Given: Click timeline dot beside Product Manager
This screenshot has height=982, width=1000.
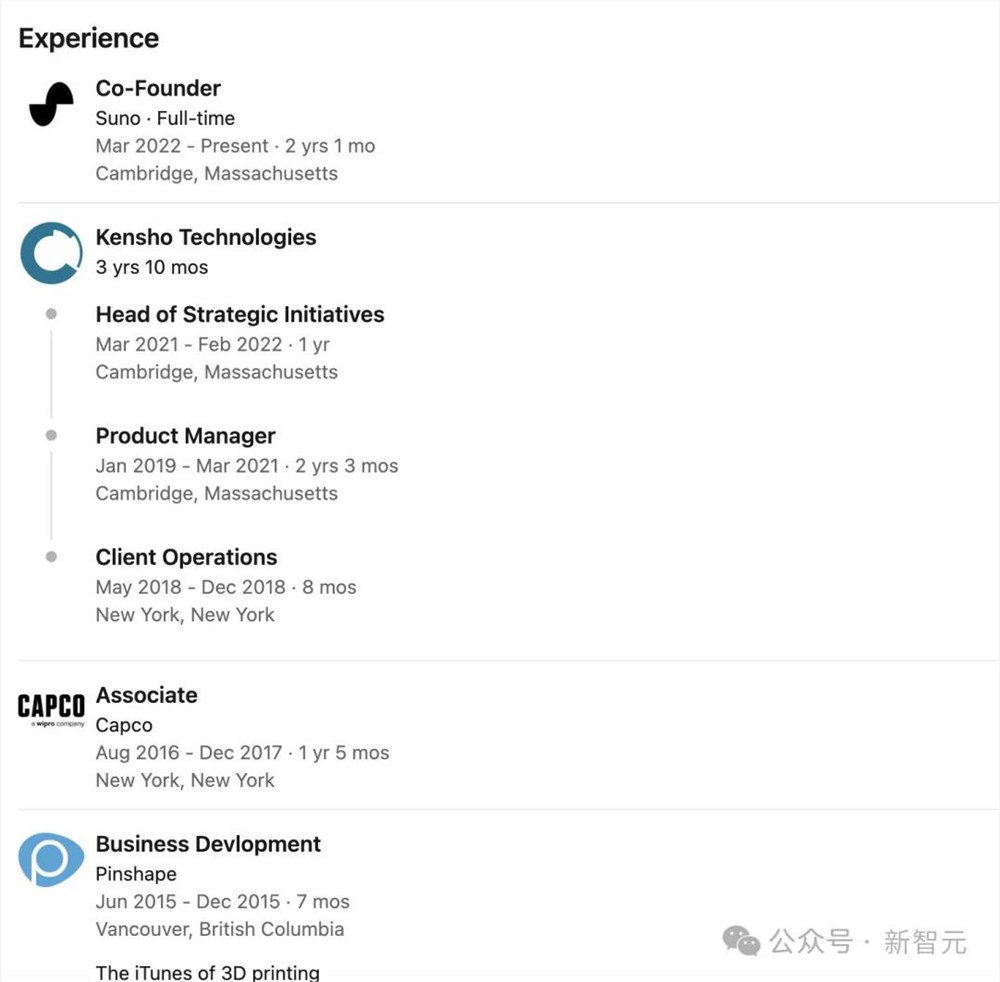Looking at the screenshot, I should 51,436.
